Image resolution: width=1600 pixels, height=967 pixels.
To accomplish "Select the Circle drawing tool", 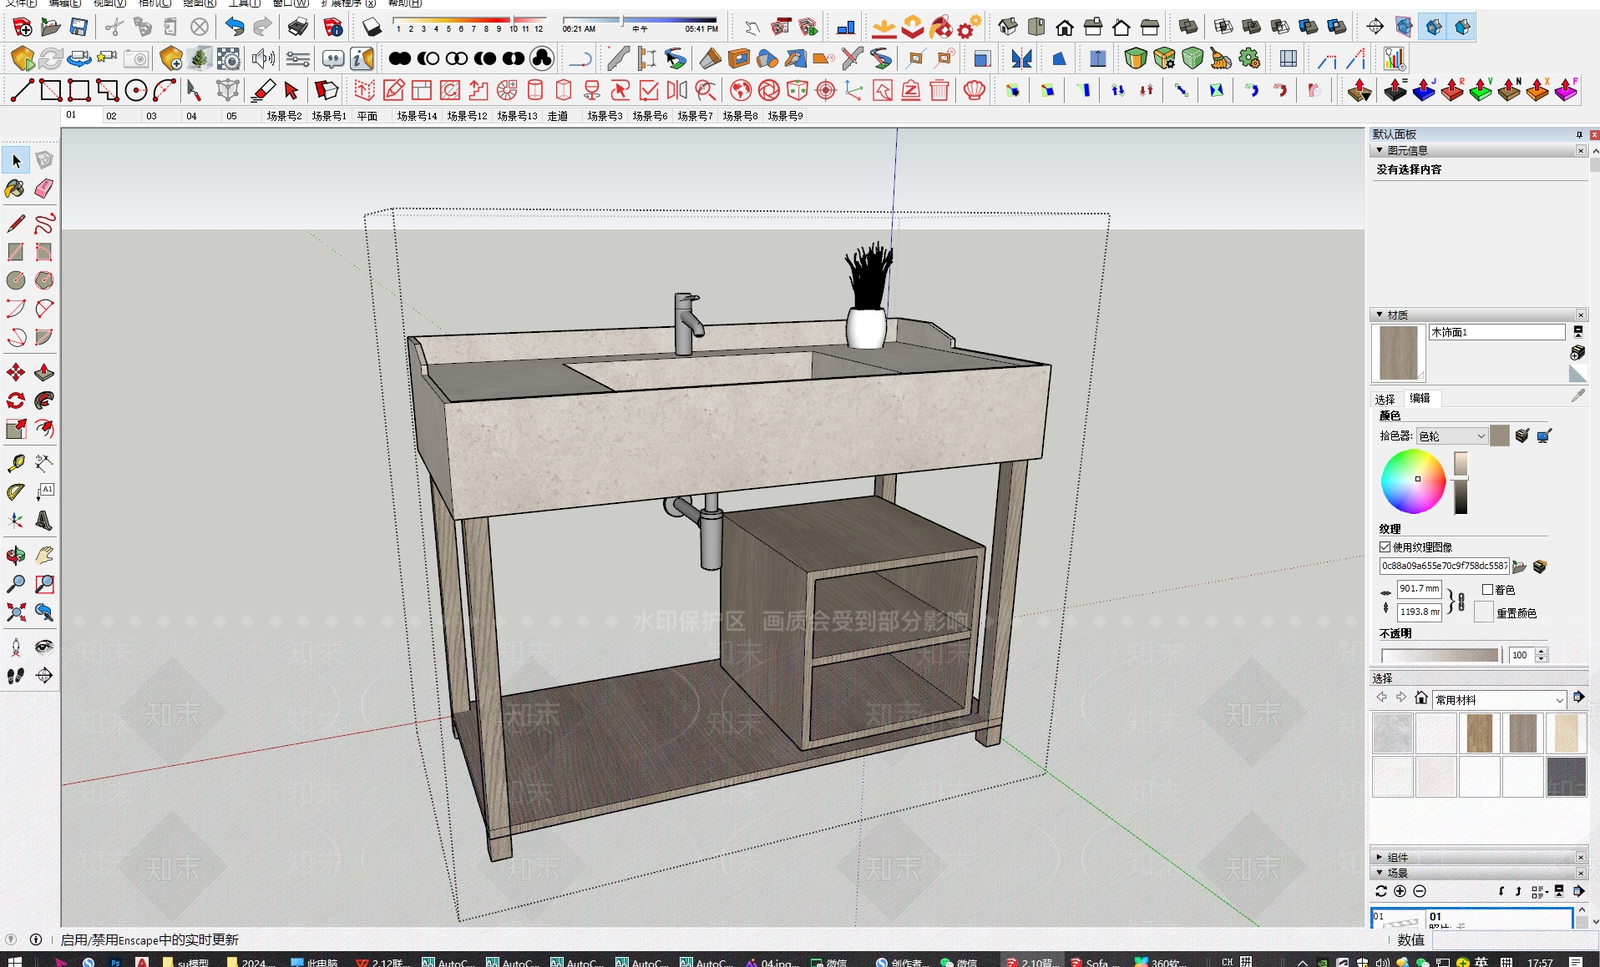I will 16,280.
